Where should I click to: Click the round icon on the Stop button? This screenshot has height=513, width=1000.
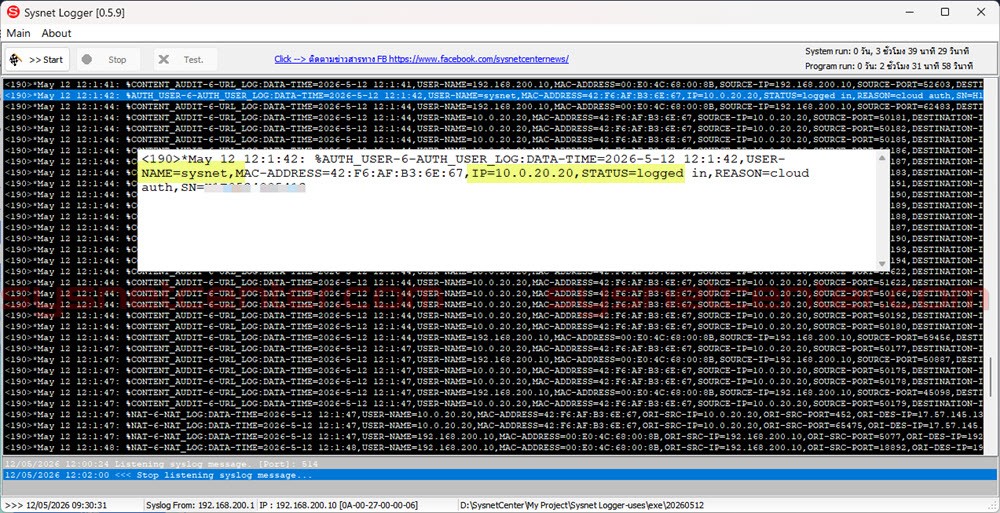(x=87, y=59)
